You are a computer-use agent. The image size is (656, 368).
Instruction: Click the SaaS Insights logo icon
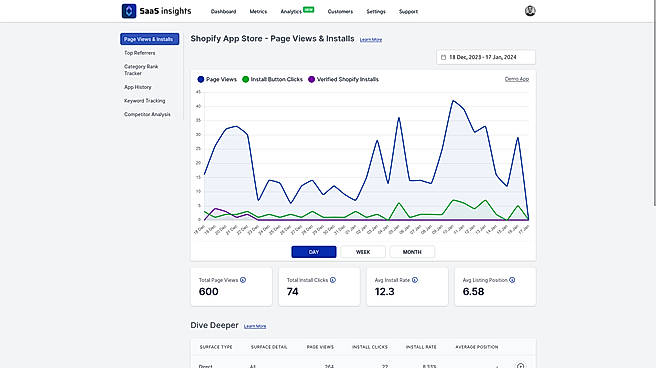pyautogui.click(x=129, y=11)
